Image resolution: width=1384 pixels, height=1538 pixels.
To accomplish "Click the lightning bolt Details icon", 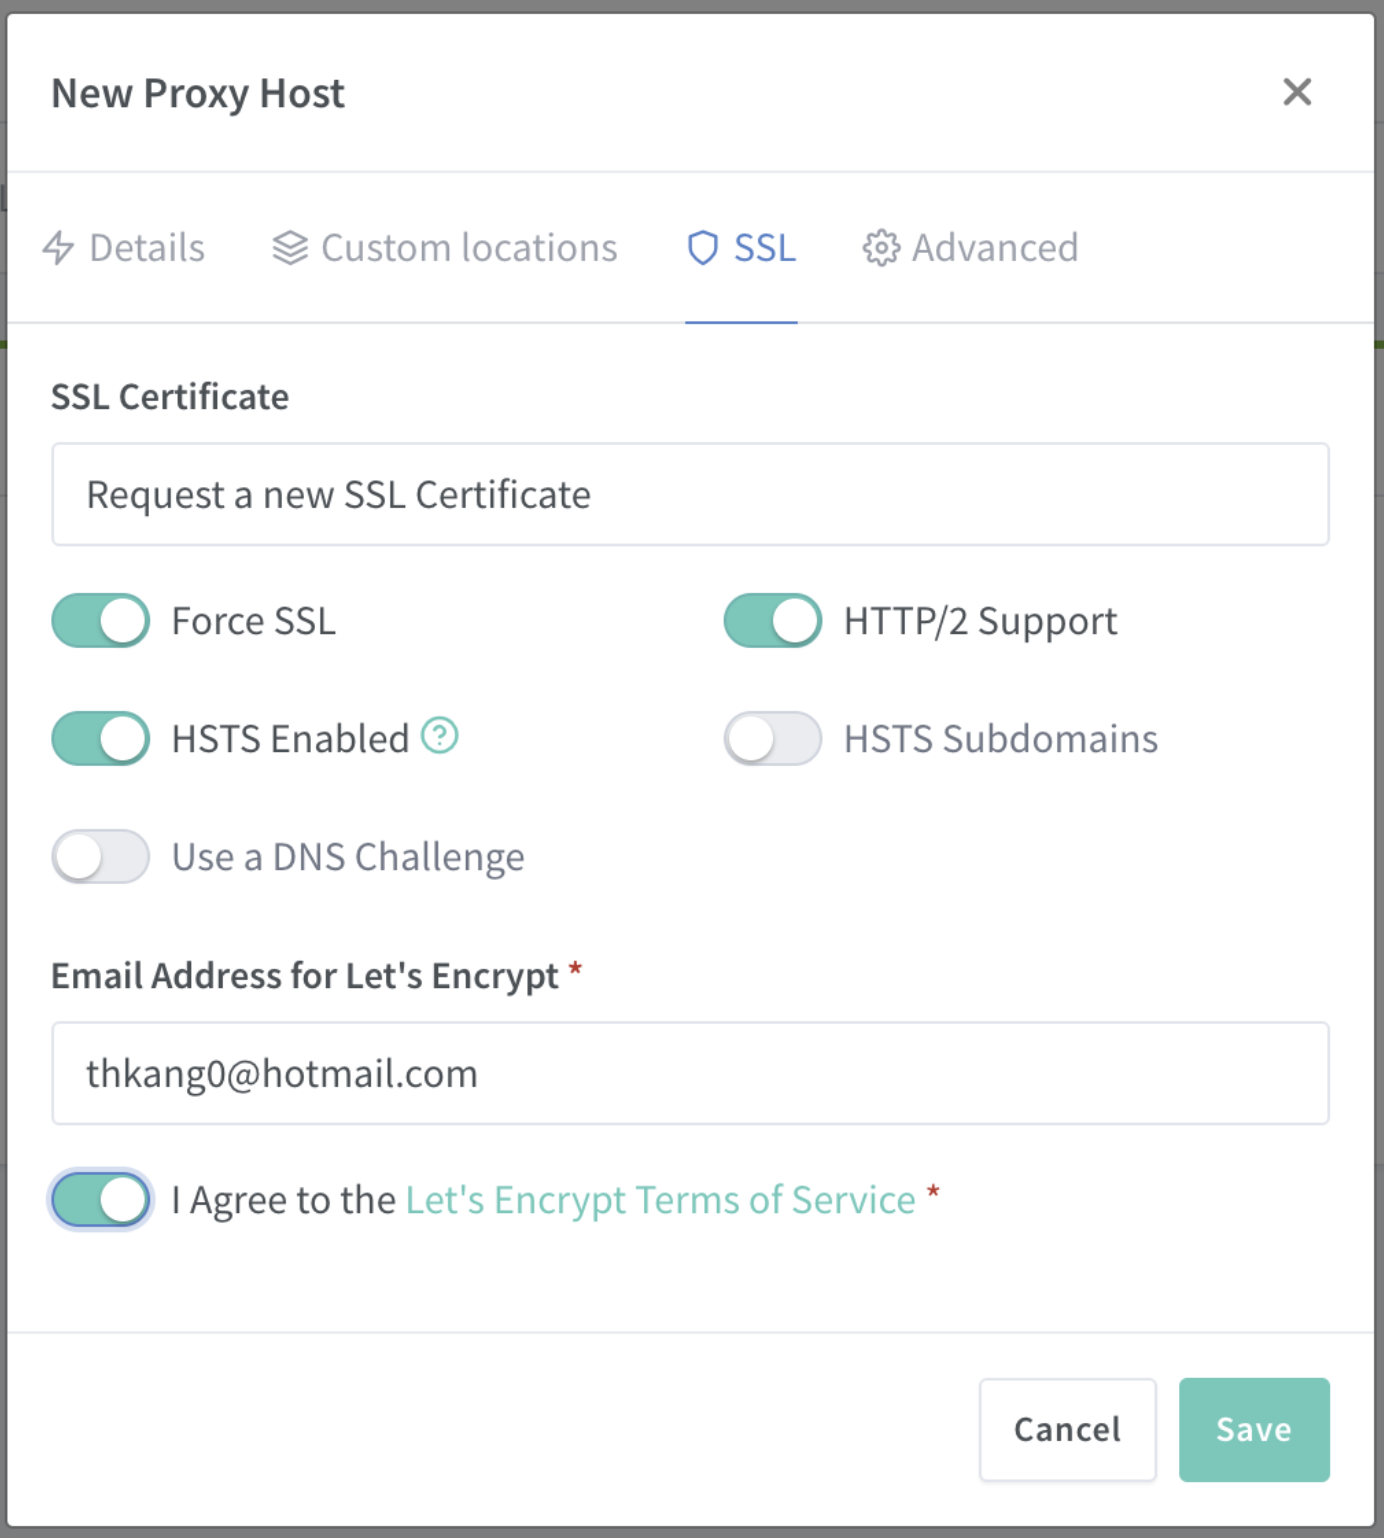I will tap(58, 248).
